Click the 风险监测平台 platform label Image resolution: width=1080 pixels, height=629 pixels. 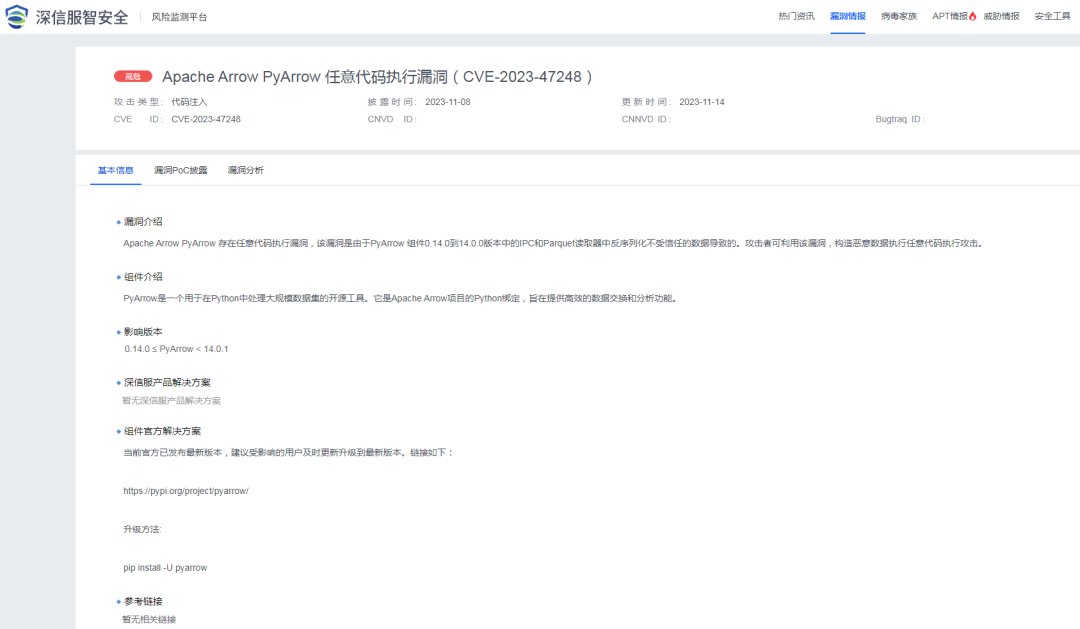(179, 17)
